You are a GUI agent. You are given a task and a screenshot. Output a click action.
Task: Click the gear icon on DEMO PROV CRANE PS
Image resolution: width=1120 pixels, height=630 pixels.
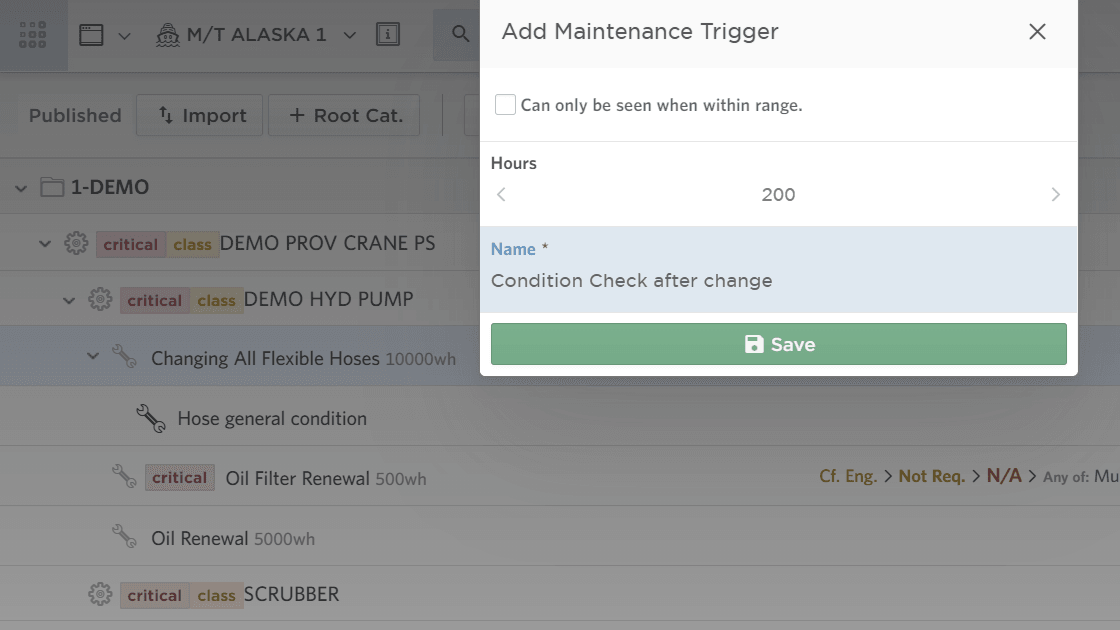pos(76,243)
